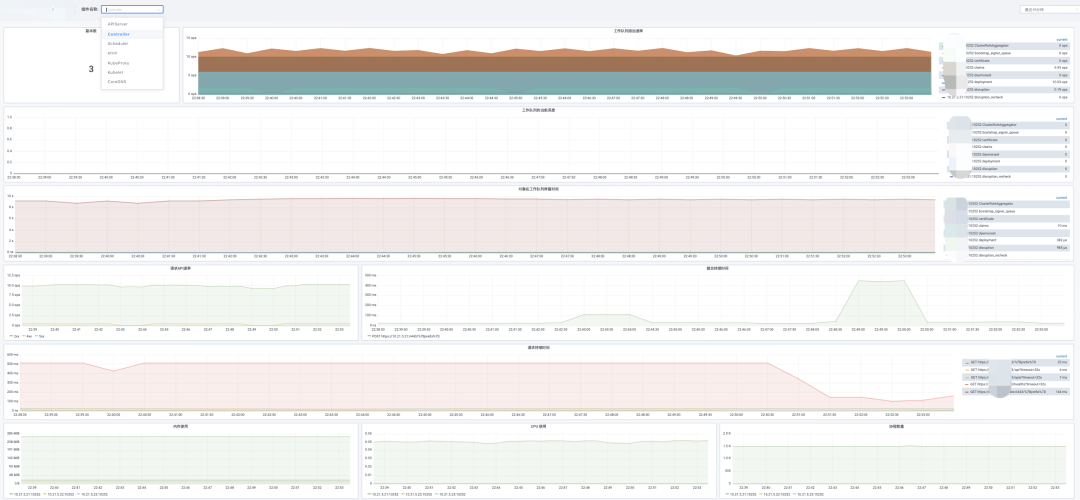Screen dimensions: 1080x500
Task: Sort first chart legend by current column
Action: click(x=1061, y=39)
